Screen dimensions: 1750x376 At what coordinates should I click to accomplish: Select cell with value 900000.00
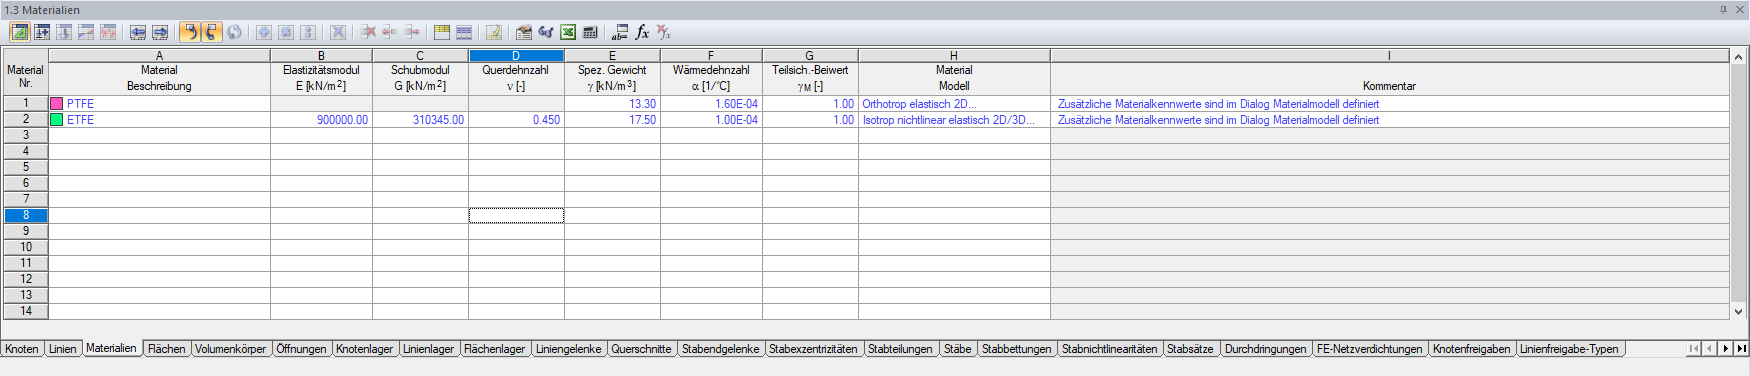[x=322, y=119]
